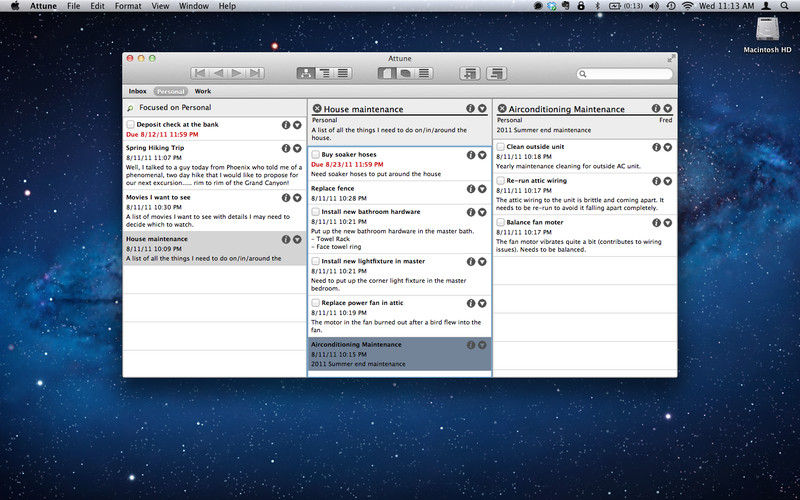Image resolution: width=800 pixels, height=500 pixels.
Task: Click the remove item toolbar button
Action: 496,73
